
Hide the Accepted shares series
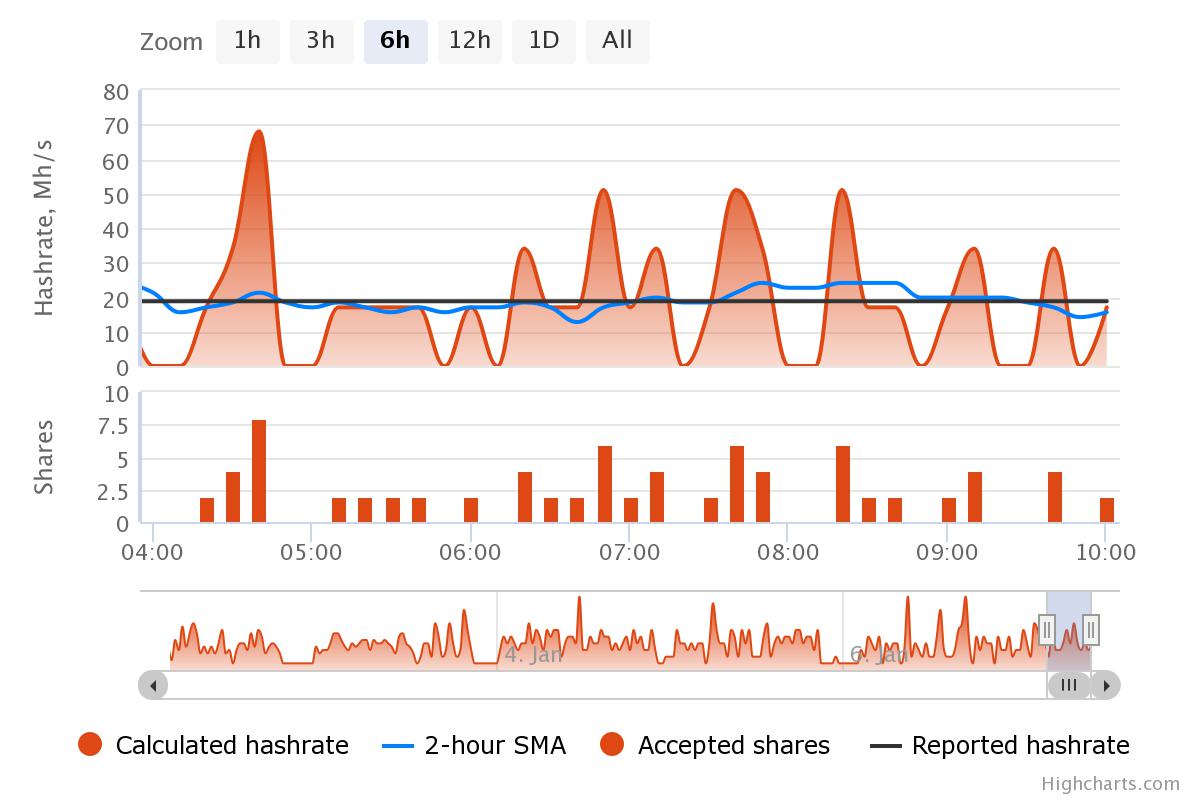point(715,745)
